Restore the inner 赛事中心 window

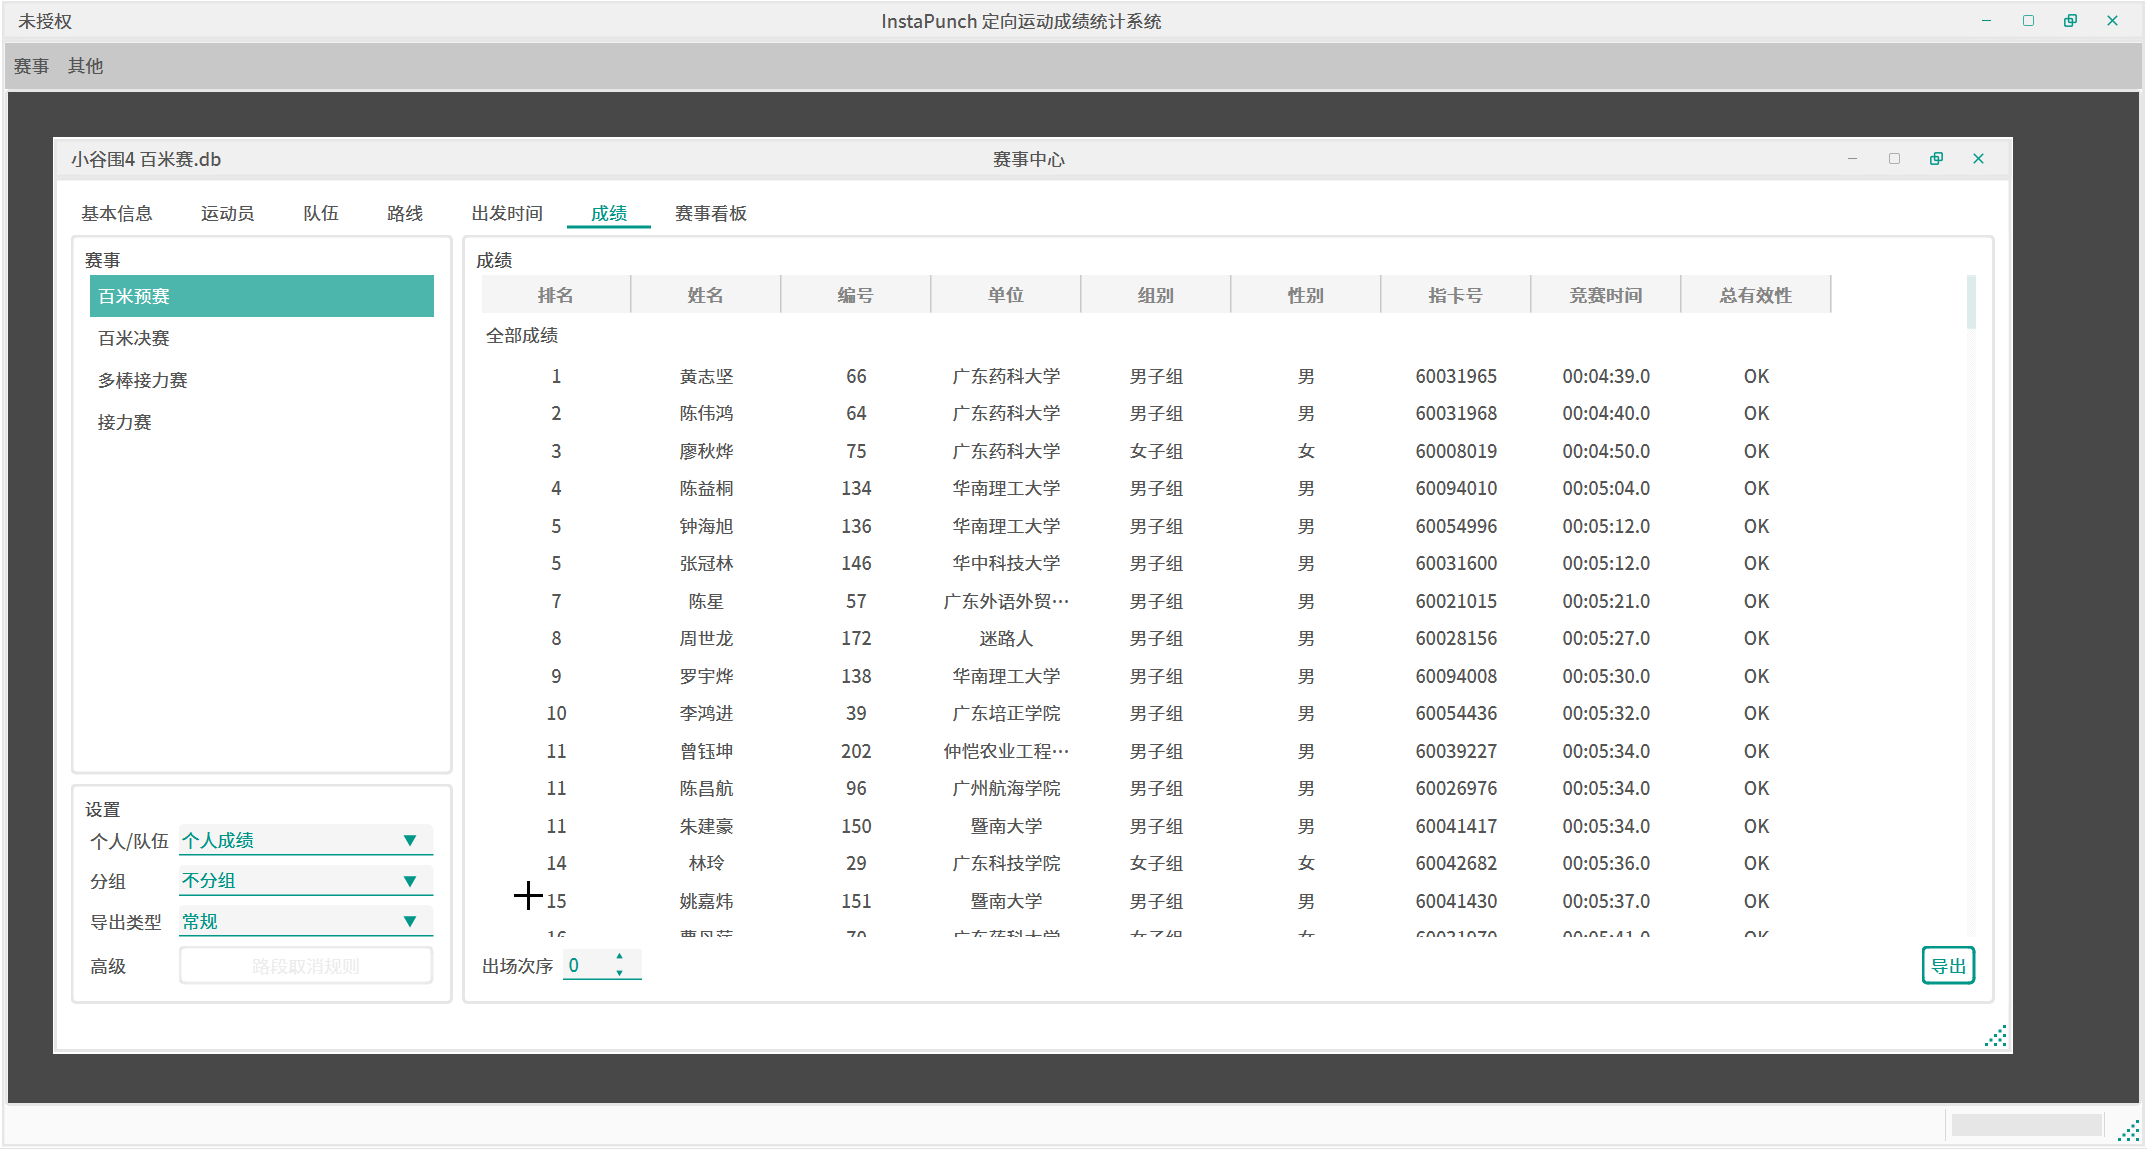[x=1936, y=159]
